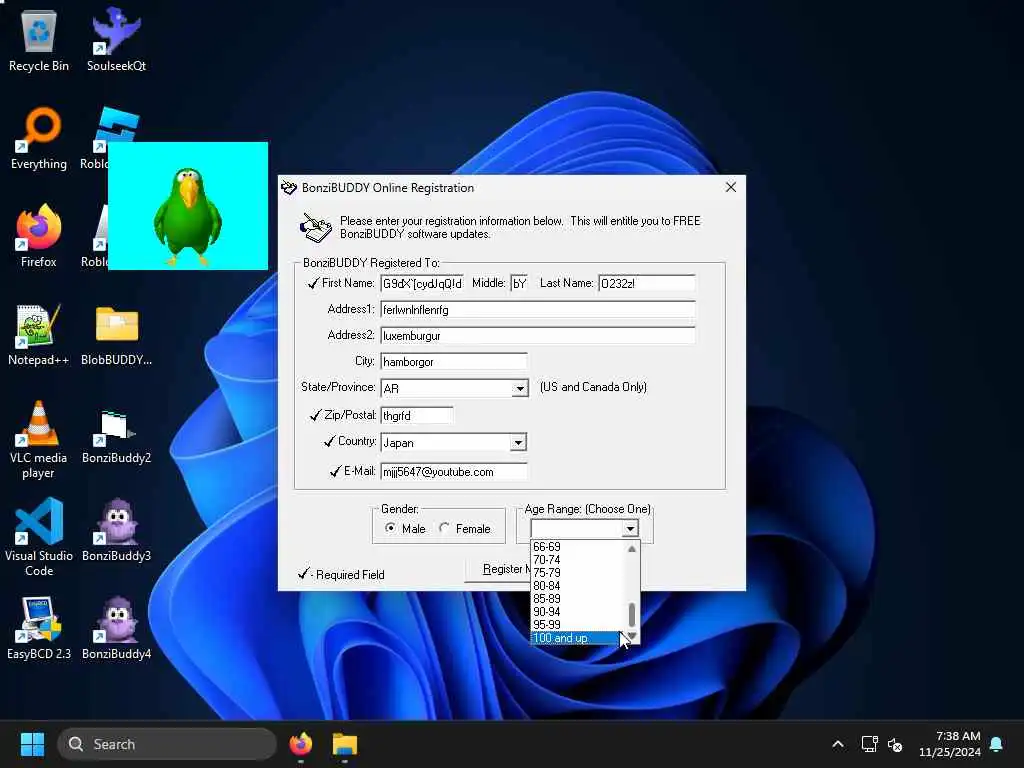Viewport: 1024px width, 768px height.
Task: Open Firefox from the taskbar
Action: [x=300, y=744]
